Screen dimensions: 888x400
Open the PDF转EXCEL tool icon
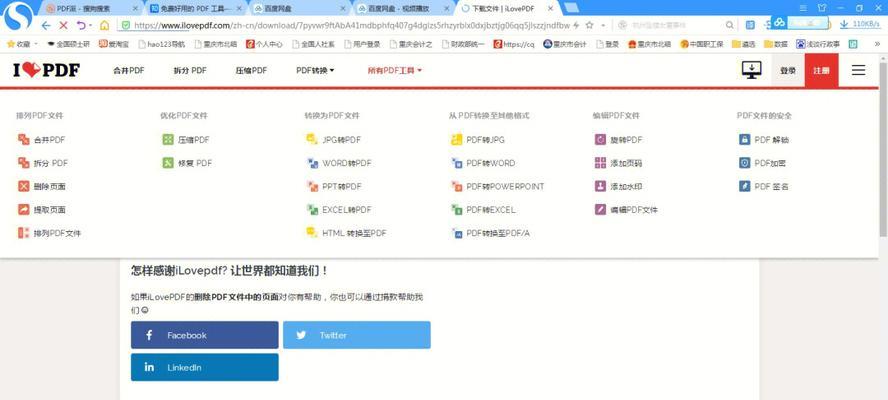(456, 210)
